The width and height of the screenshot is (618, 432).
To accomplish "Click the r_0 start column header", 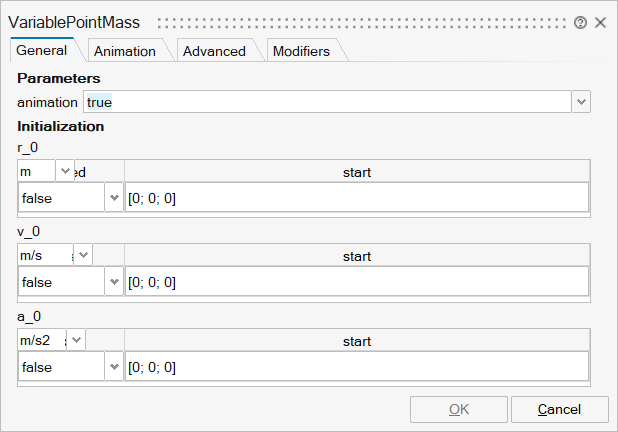I will point(356,172).
